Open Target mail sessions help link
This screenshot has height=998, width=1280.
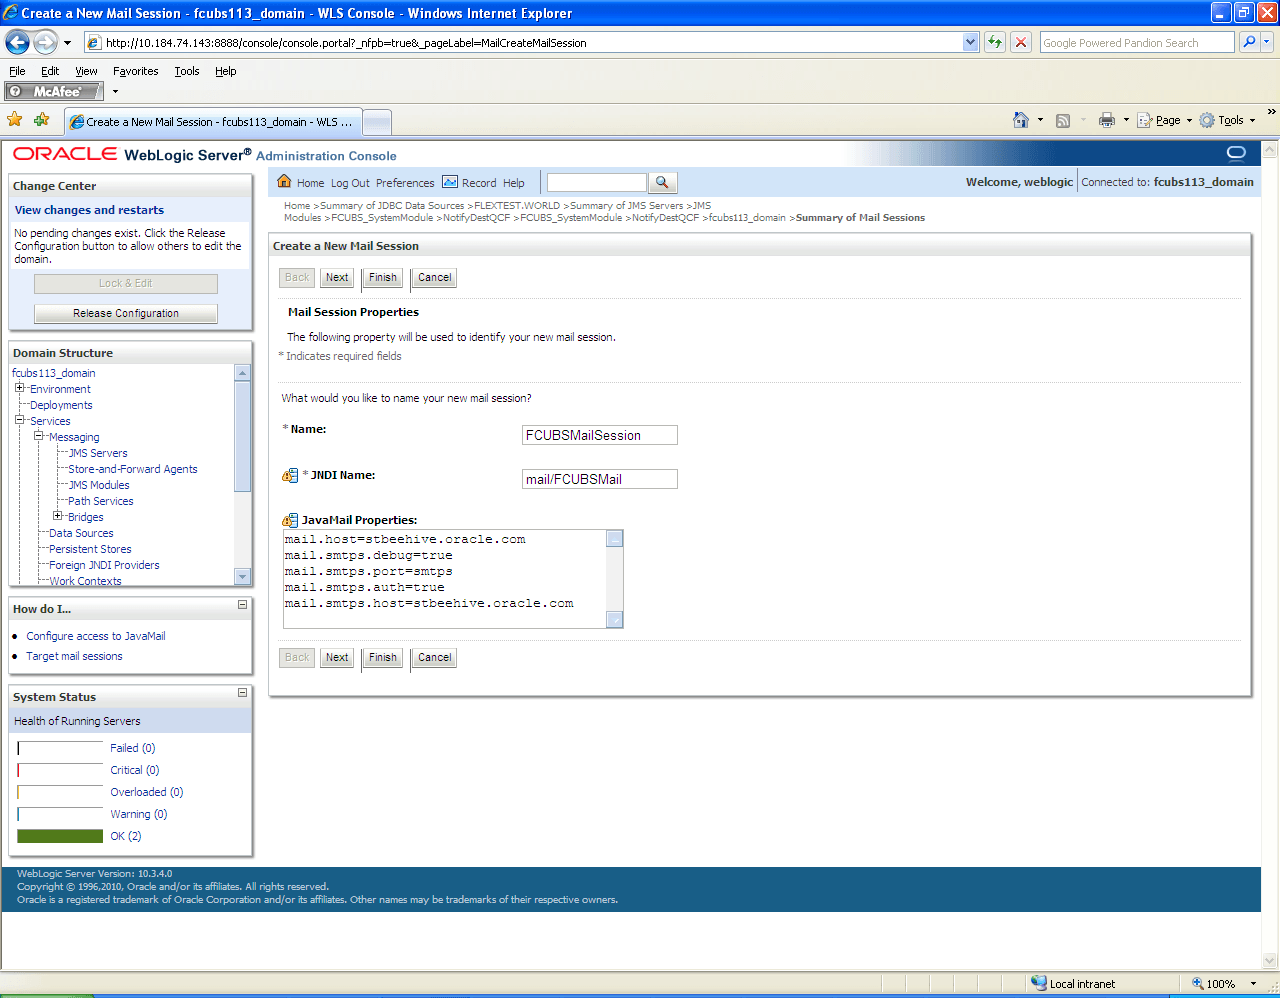[74, 656]
